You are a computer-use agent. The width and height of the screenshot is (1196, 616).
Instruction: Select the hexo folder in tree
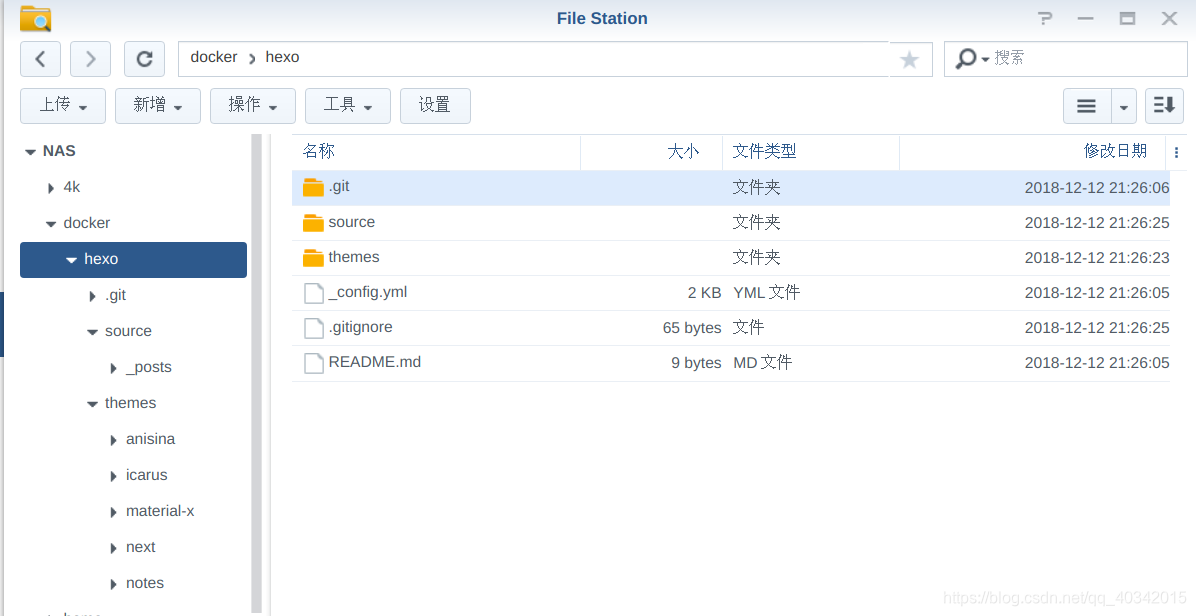133,259
